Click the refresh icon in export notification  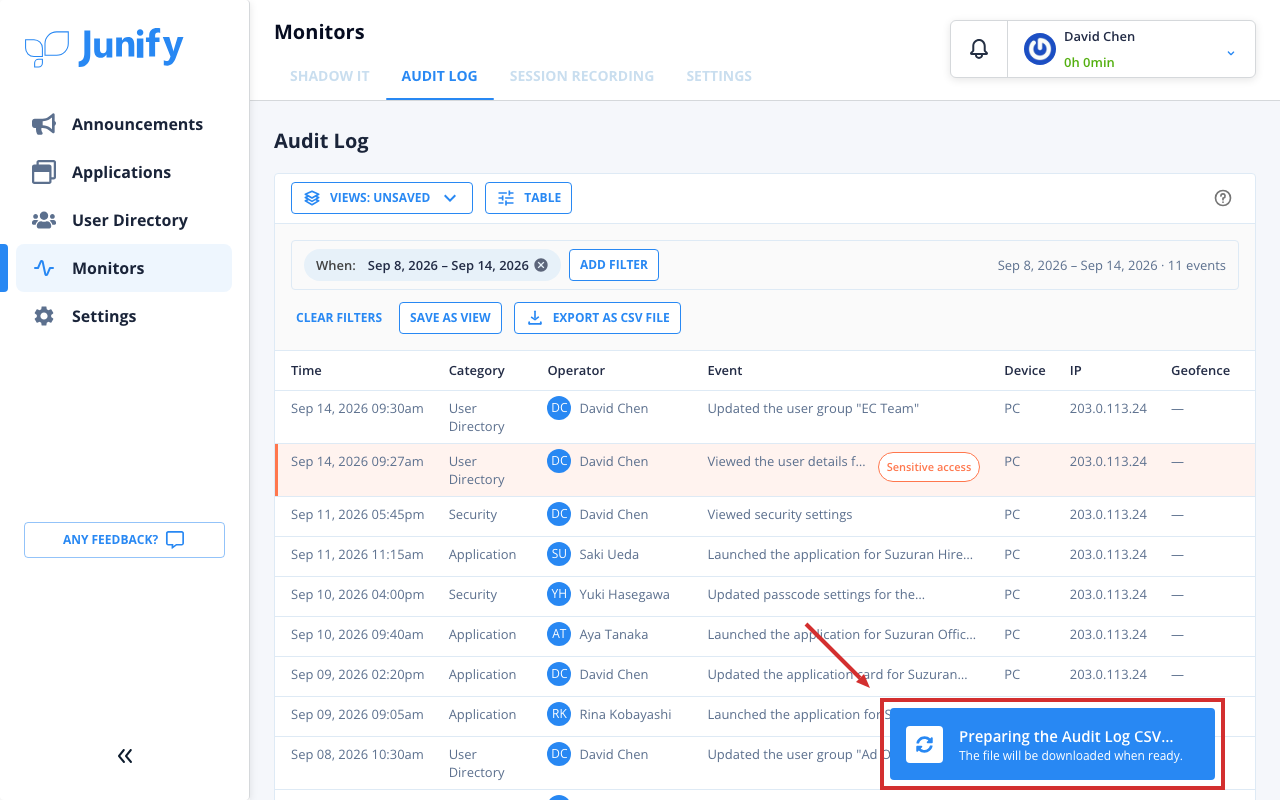925,744
